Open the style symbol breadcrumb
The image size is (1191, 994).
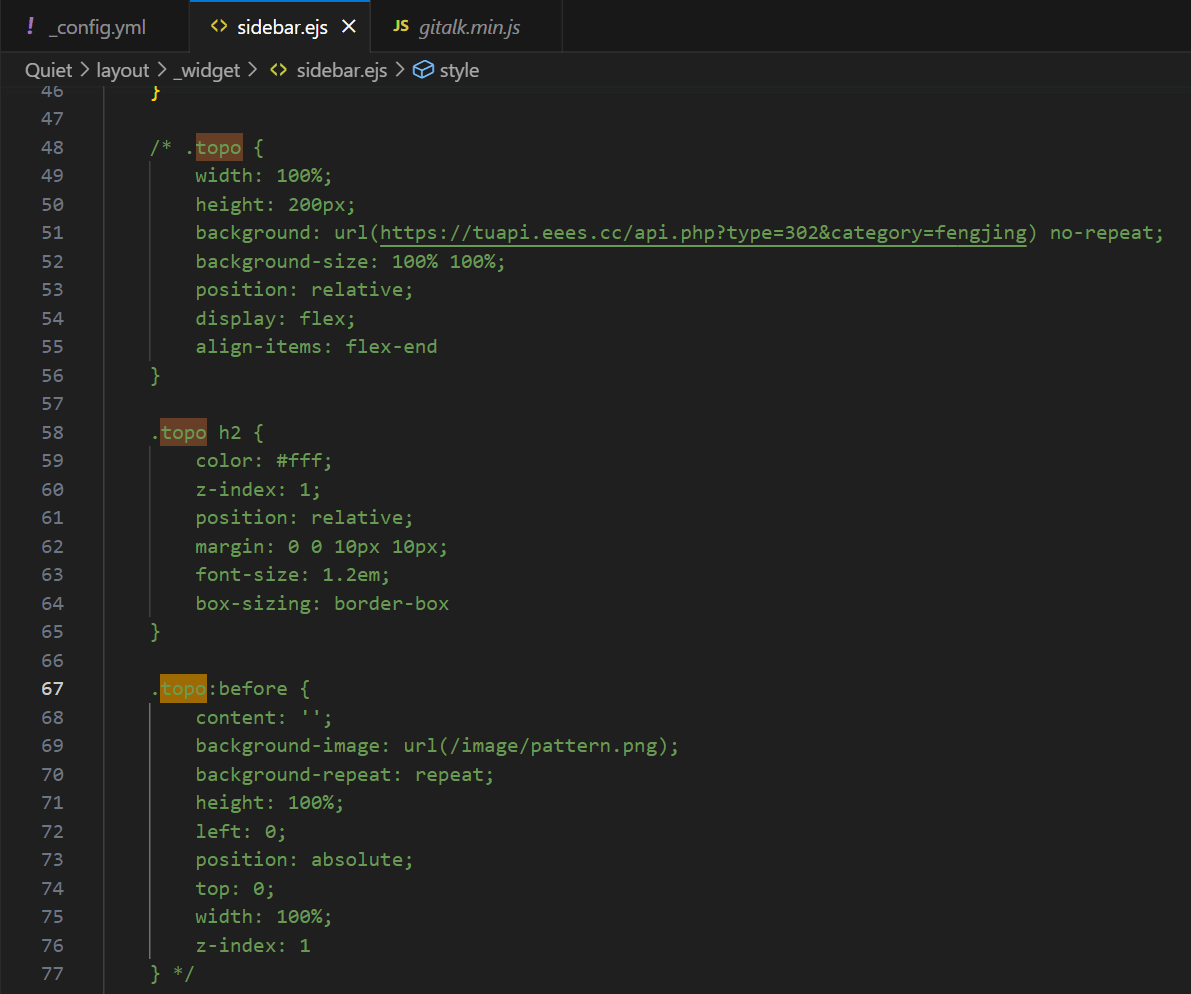[459, 71]
